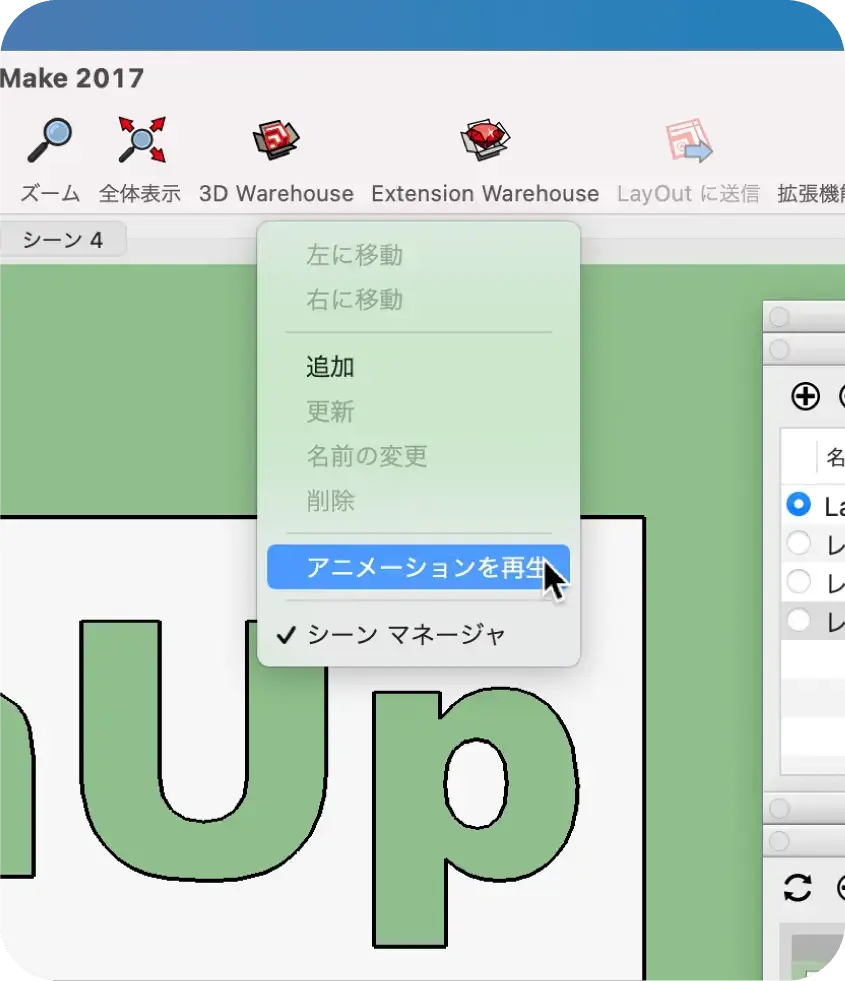Viewport: 845px width, 981px height.
Task: Click the Send to LayOut icon
Action: coord(688,141)
